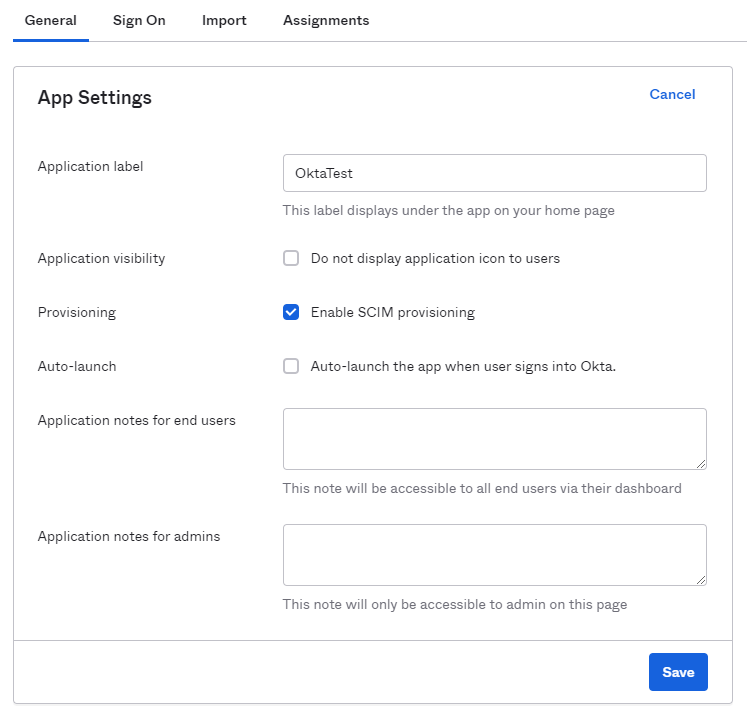The height and width of the screenshot is (717, 747).
Task: Go to the Assignments tab
Action: (x=326, y=20)
